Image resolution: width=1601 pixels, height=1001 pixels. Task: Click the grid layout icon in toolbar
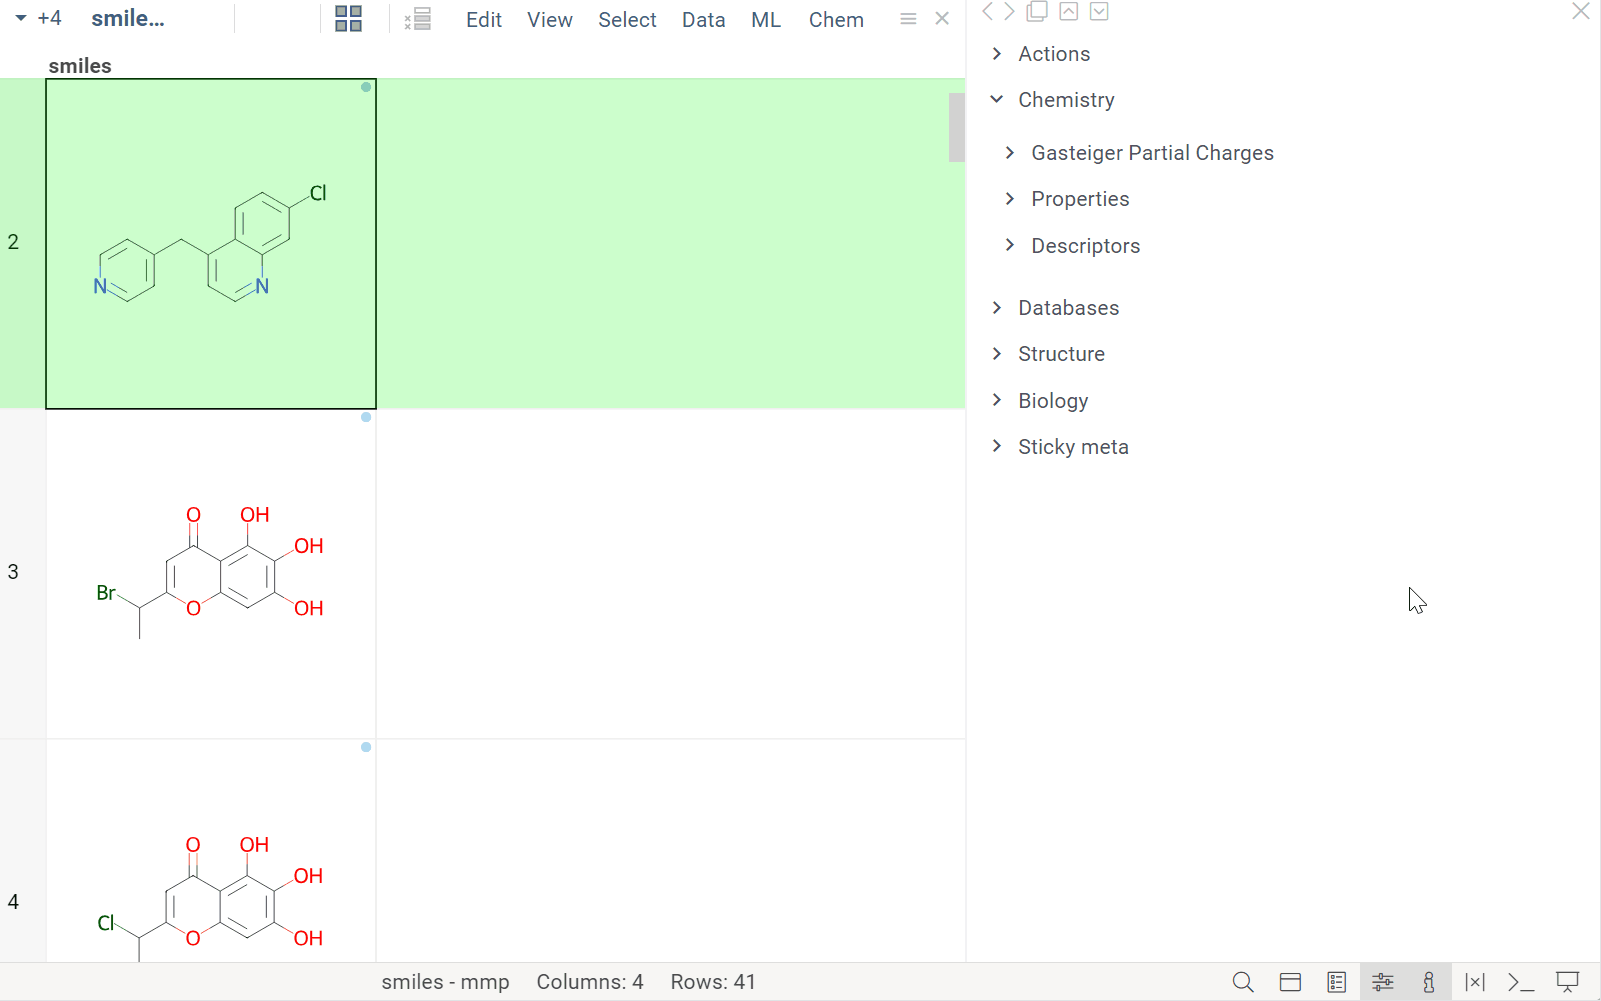[348, 19]
